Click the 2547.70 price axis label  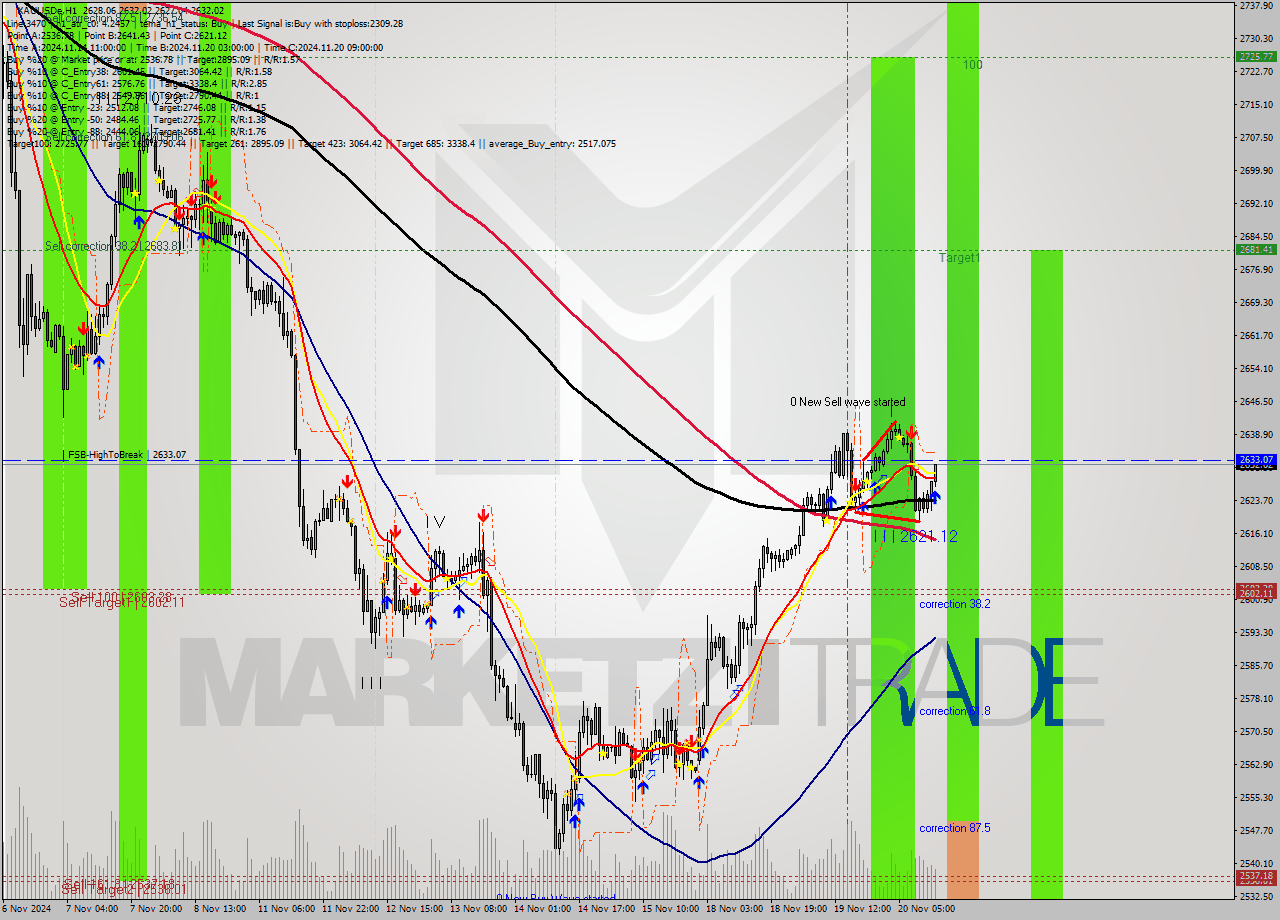pos(1256,830)
